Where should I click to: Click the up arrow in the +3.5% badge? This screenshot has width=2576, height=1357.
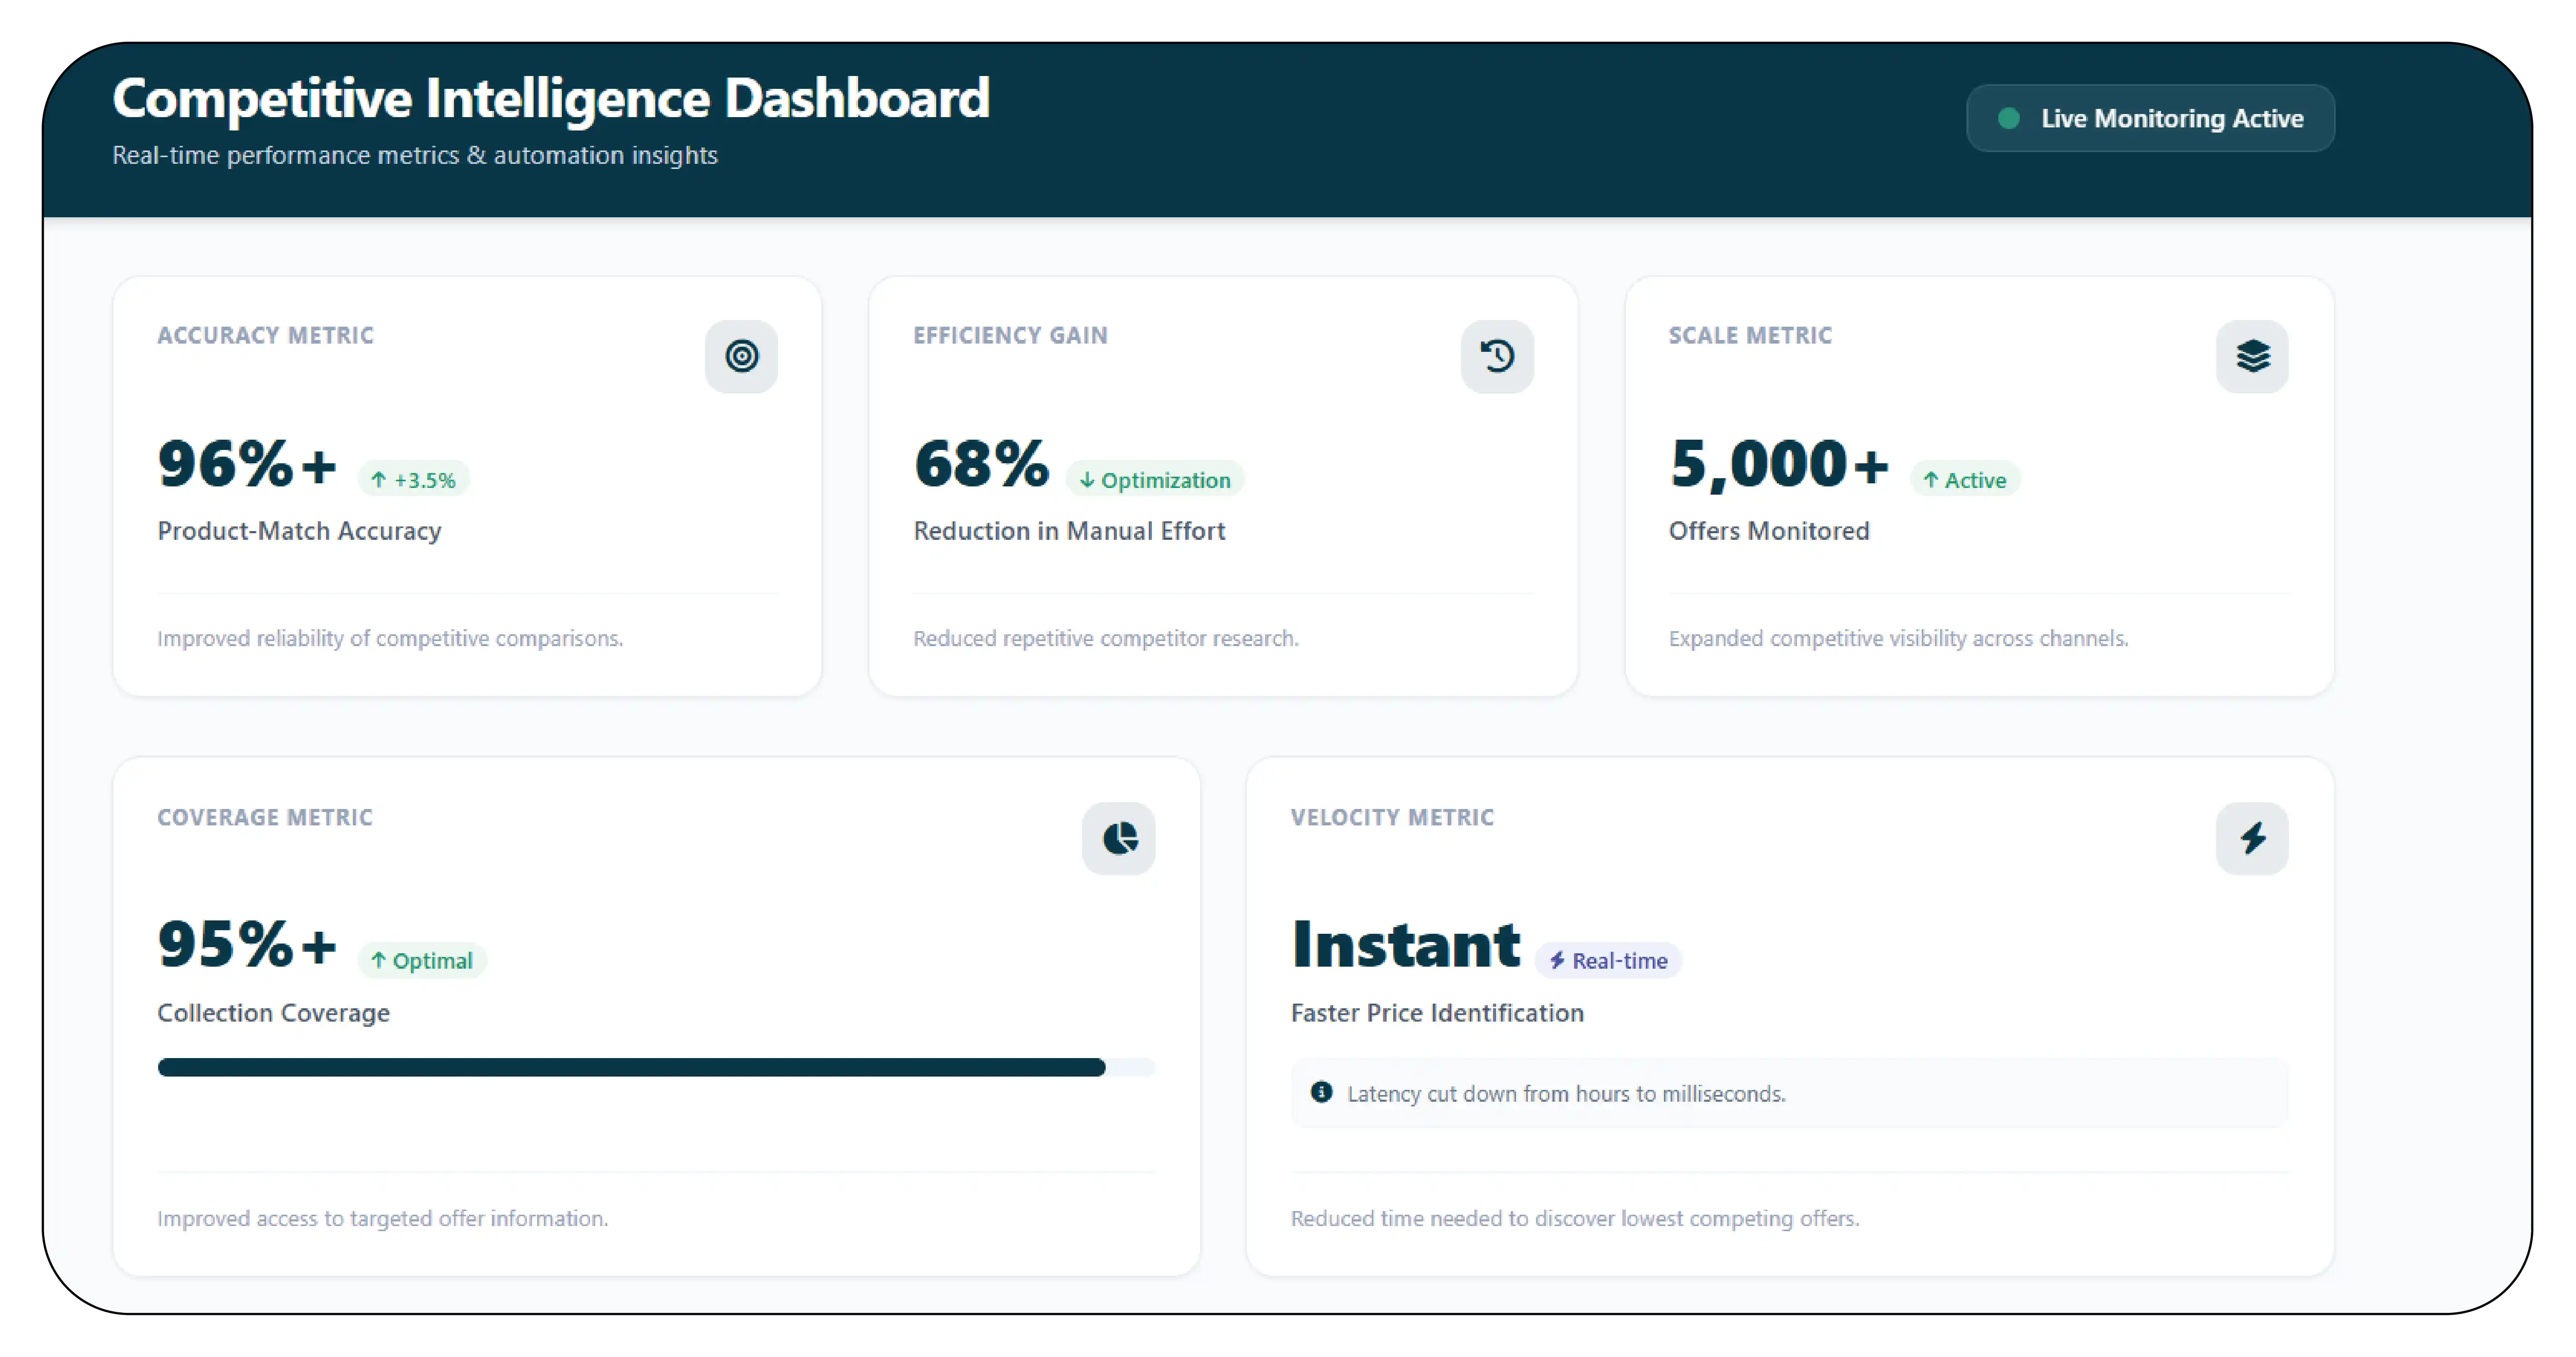click(x=378, y=480)
